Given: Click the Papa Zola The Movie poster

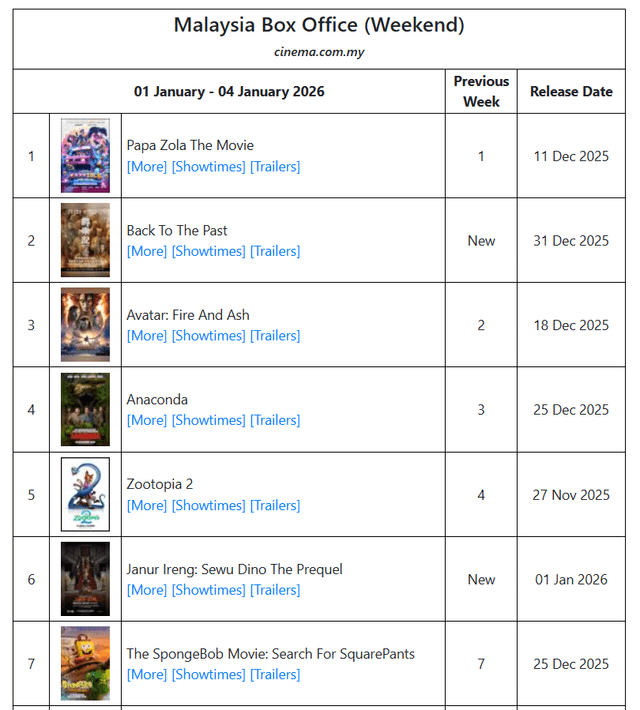Looking at the screenshot, I should (85, 156).
